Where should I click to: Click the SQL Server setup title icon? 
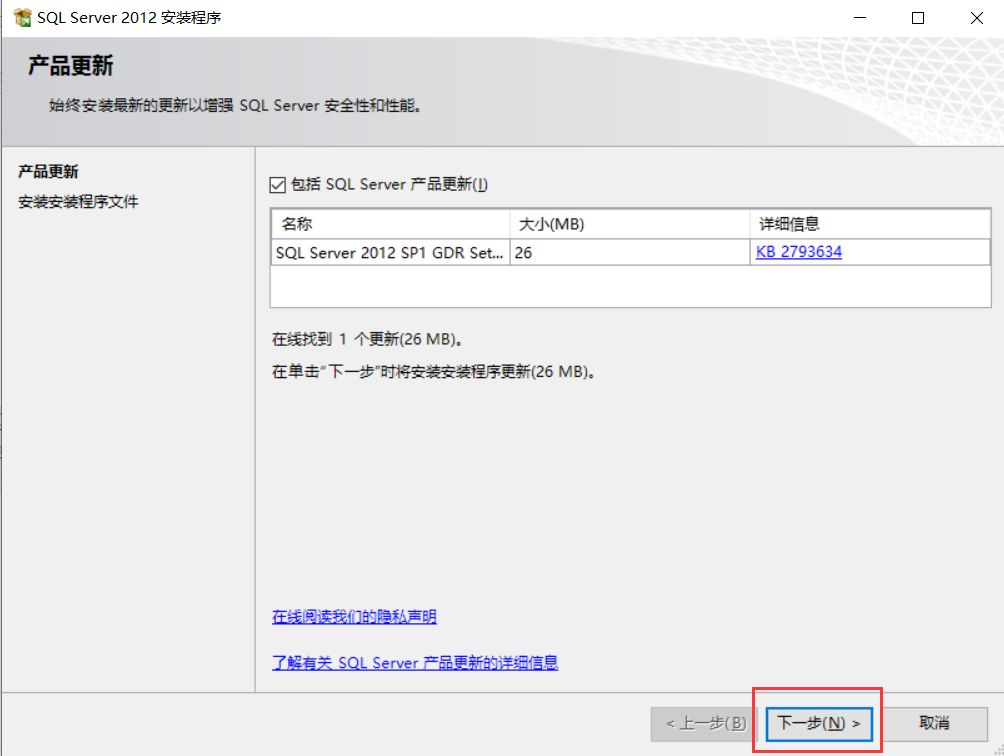pos(22,17)
